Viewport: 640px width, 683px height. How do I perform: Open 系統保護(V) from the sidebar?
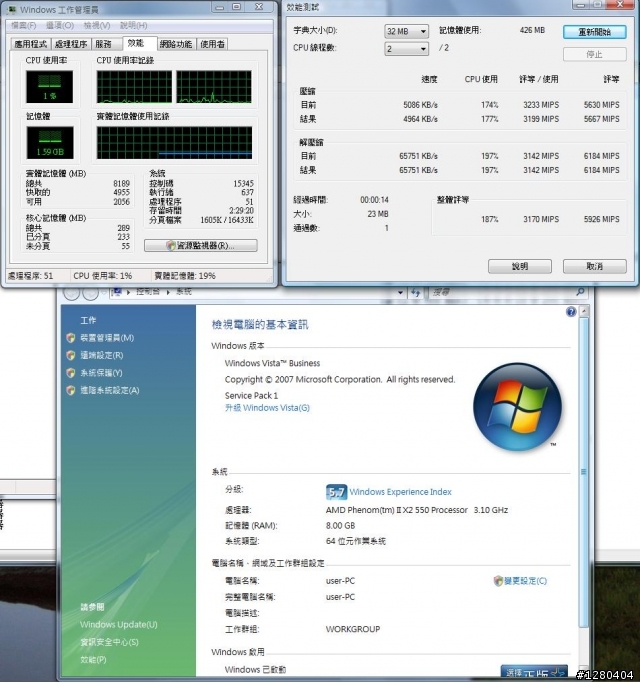101,373
